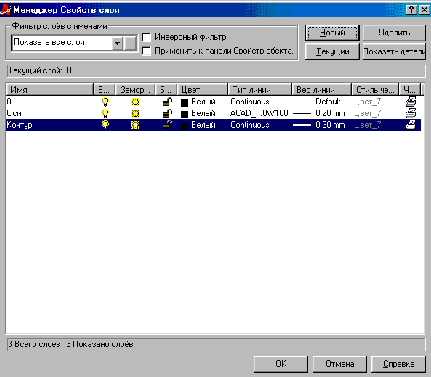
Task: Sort by the Ч... plot column header
Action: pyautogui.click(x=410, y=90)
